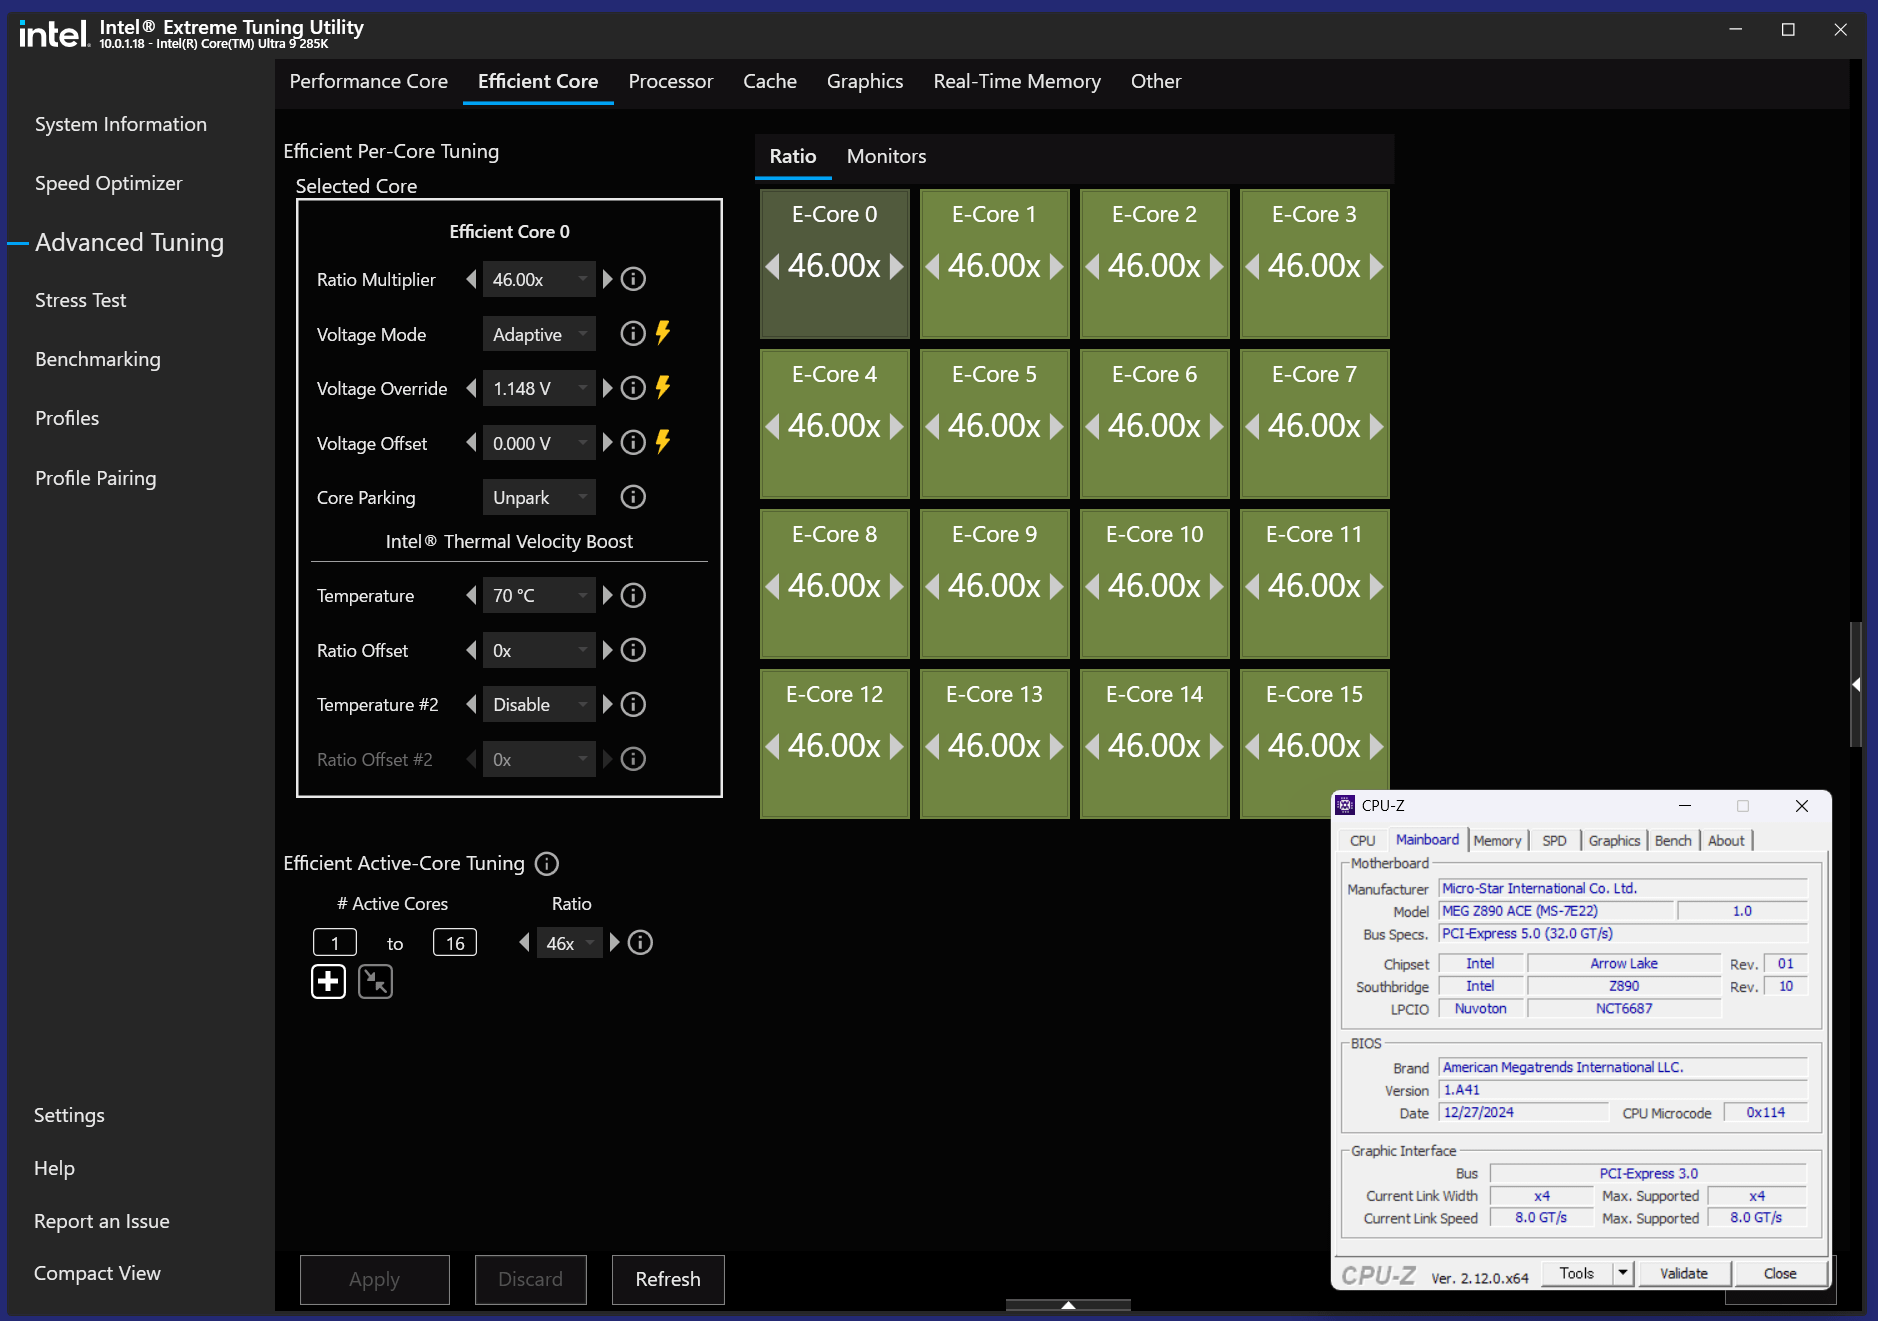Click the Intel logo
The width and height of the screenshot is (1878, 1321).
pyautogui.click(x=54, y=34)
